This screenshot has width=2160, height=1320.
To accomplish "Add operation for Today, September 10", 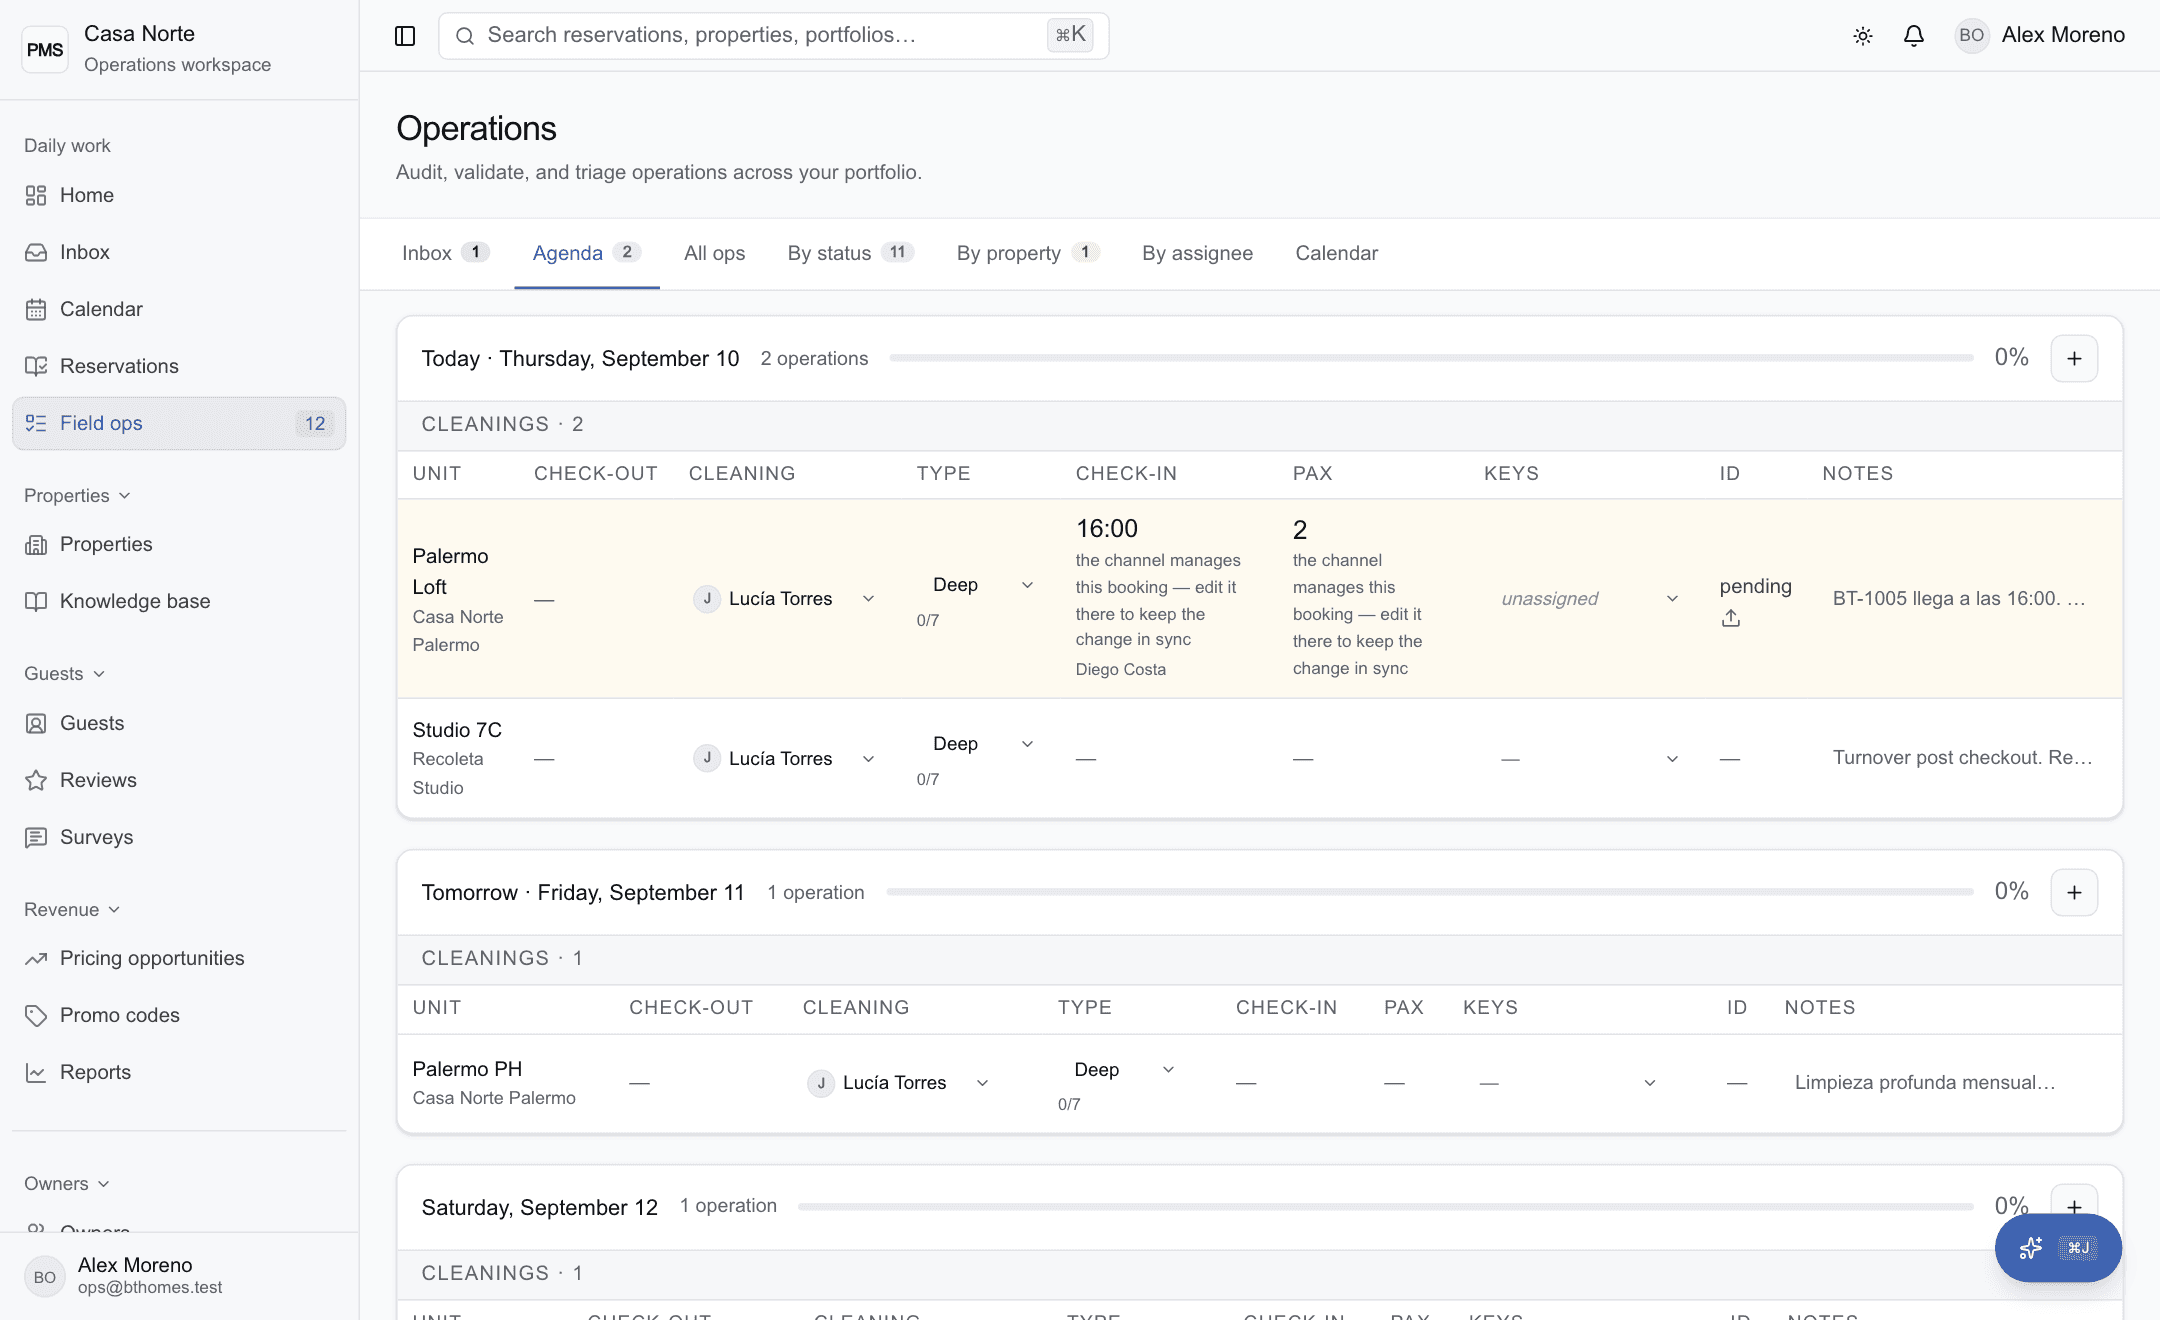I will [2074, 358].
